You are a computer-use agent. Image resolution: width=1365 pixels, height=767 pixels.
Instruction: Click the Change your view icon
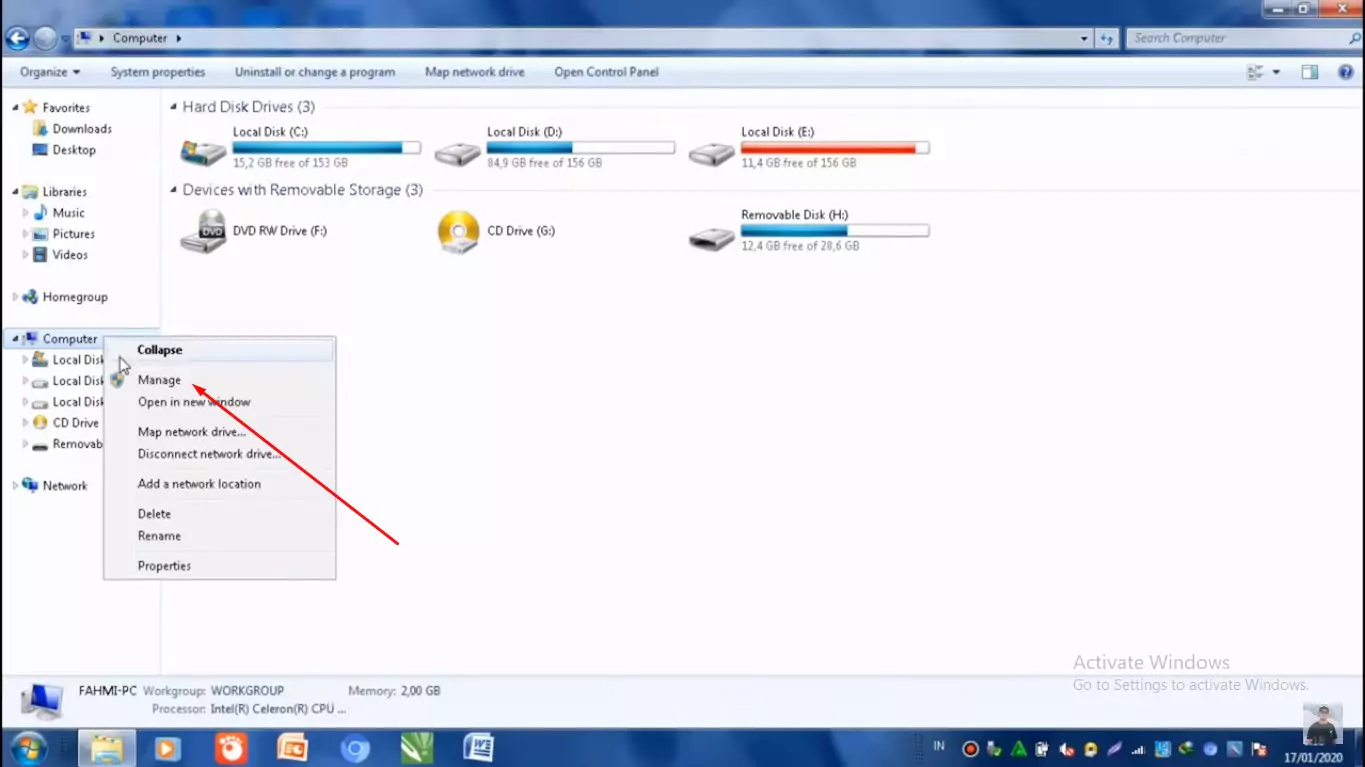point(1256,72)
